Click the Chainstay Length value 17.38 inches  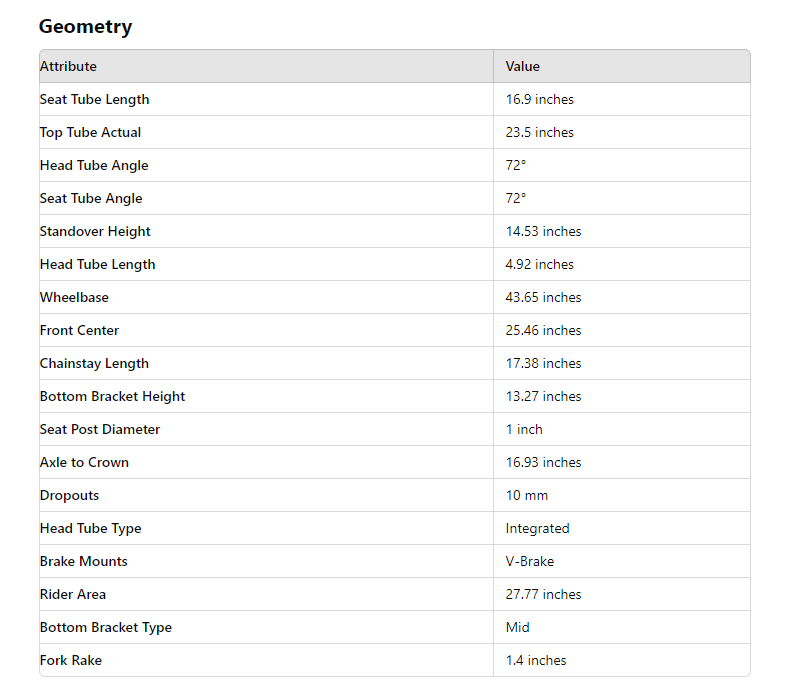543,364
